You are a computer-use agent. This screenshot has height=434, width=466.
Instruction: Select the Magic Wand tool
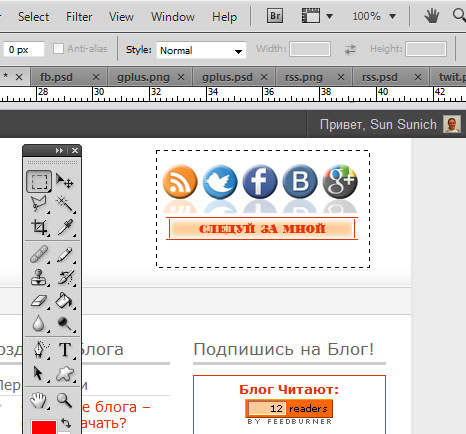point(65,204)
